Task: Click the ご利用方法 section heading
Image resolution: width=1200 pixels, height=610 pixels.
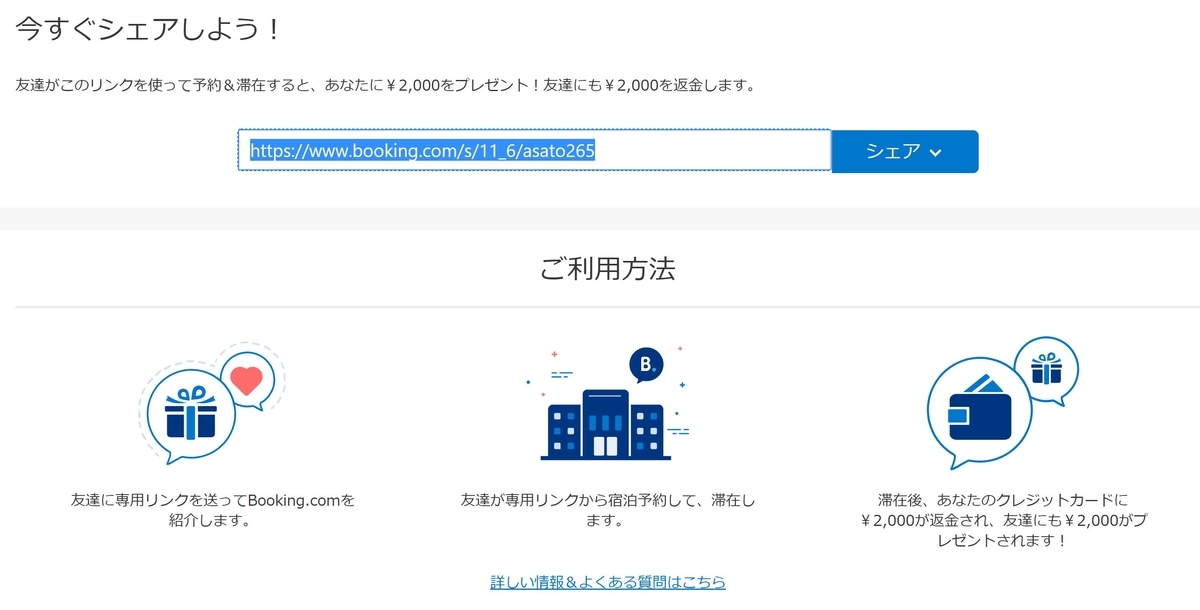Action: [606, 270]
